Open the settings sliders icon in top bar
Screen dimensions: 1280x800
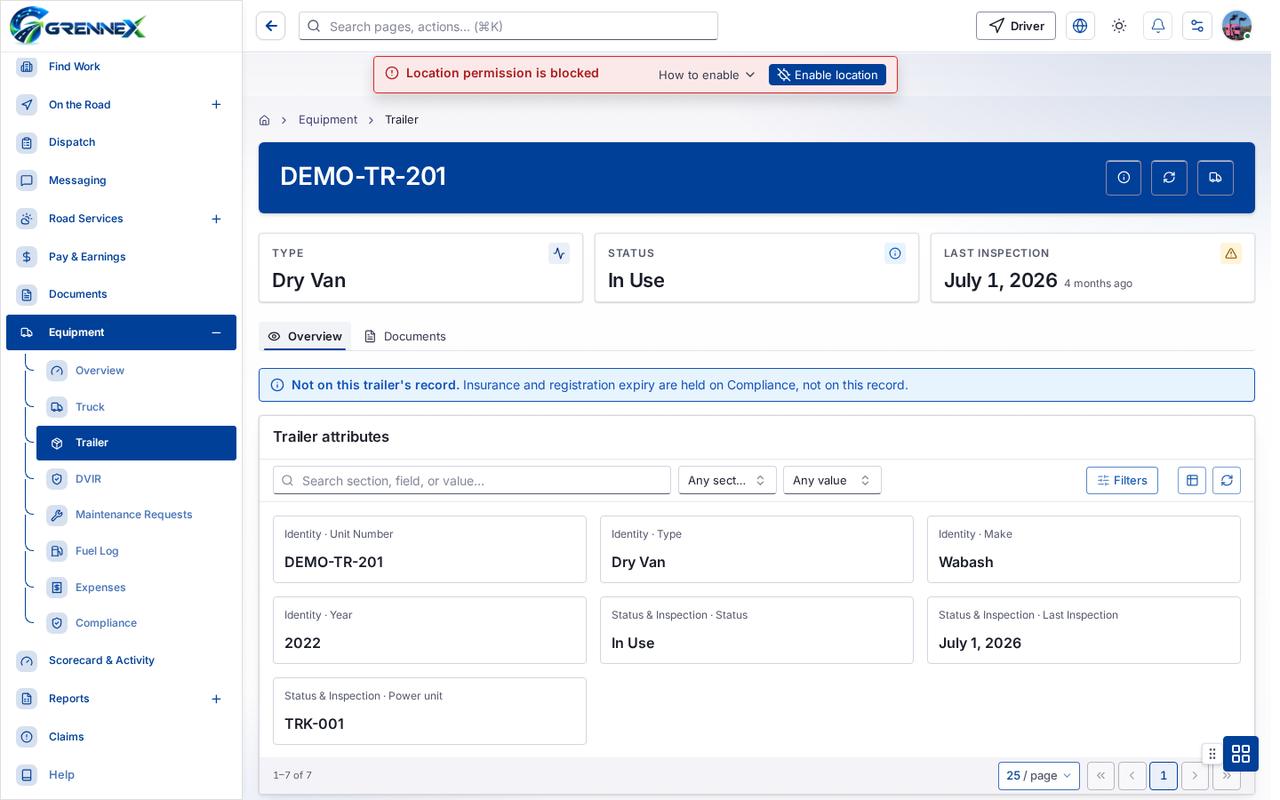tap(1197, 26)
